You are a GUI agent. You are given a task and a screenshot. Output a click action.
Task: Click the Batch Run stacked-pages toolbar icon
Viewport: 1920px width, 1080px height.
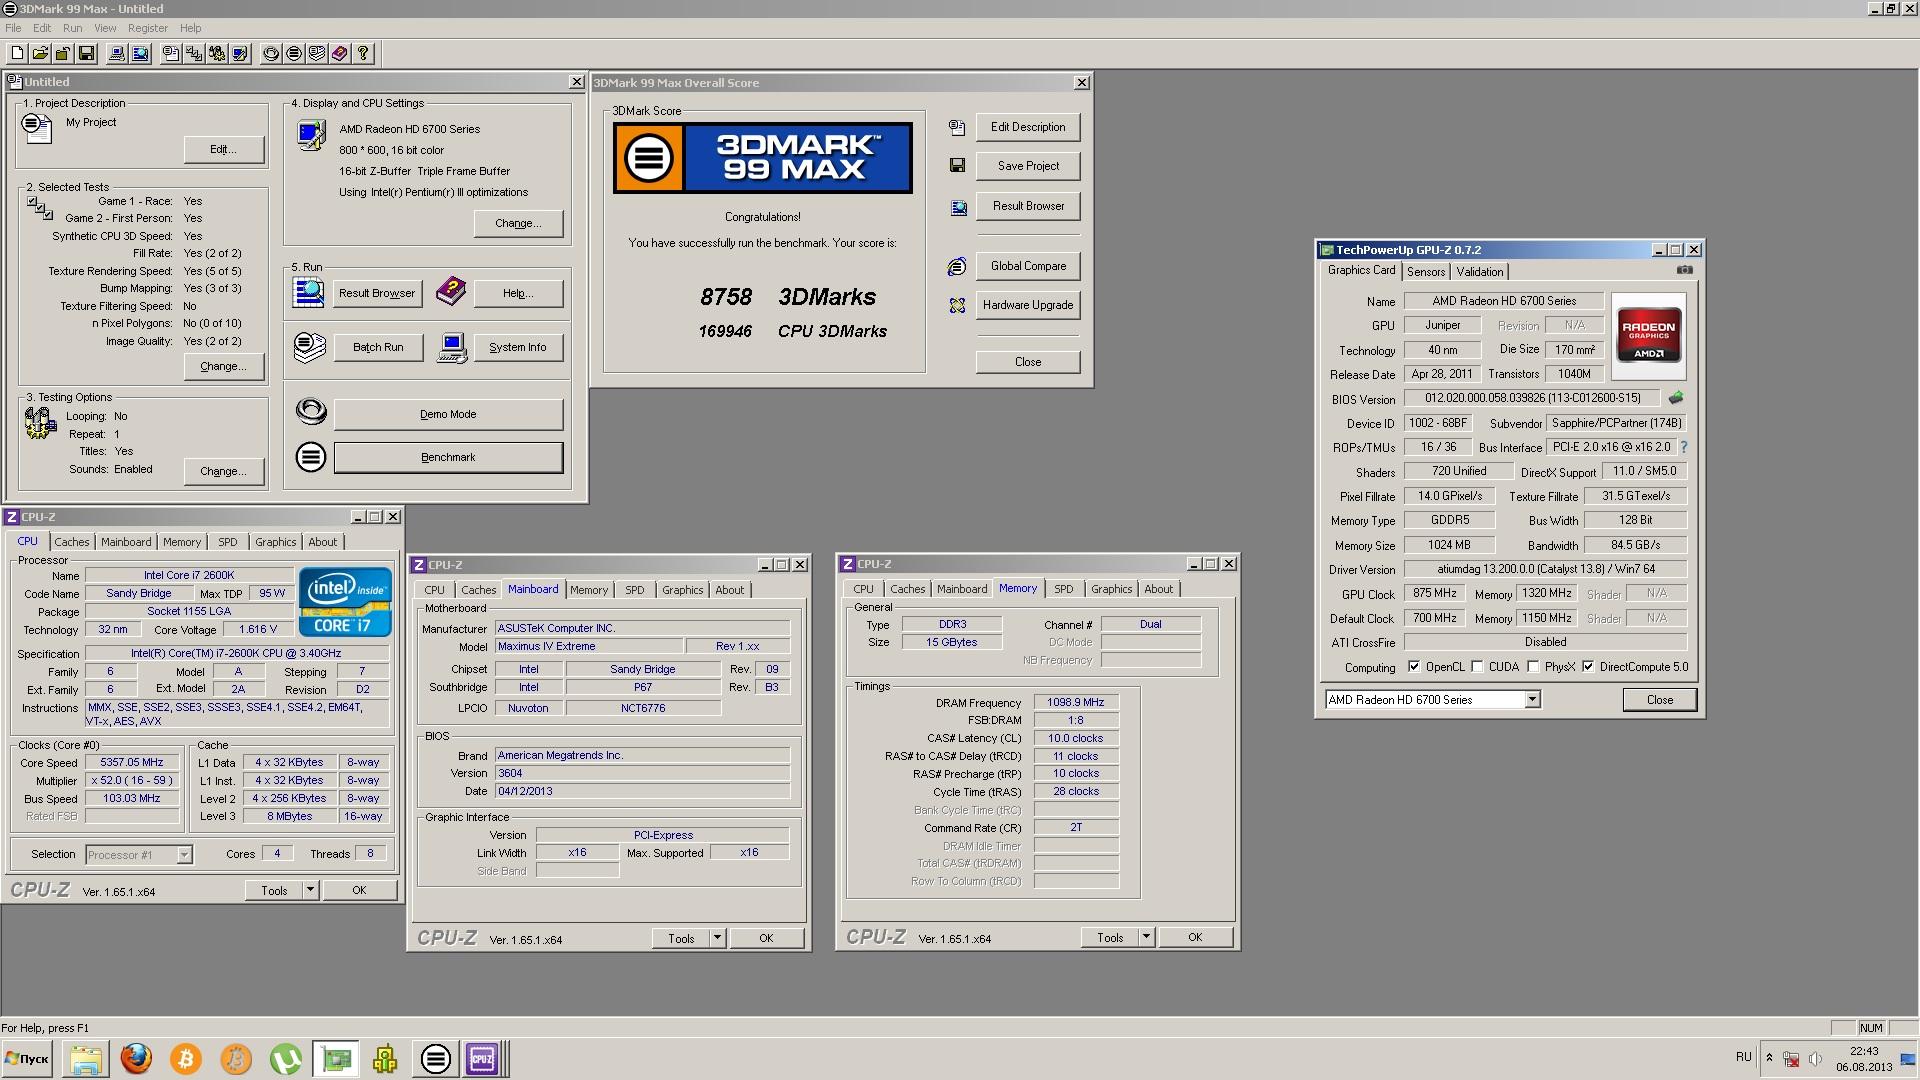coord(317,53)
